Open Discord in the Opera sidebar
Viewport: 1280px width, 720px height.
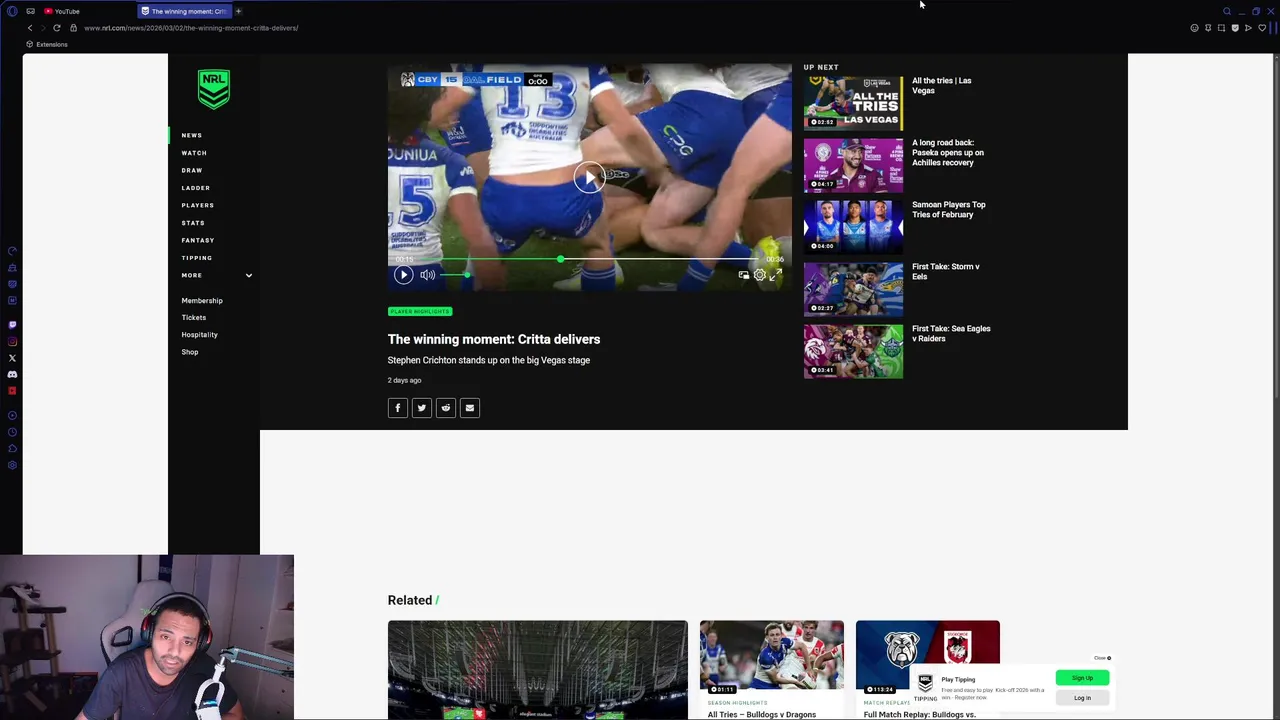click(x=12, y=374)
